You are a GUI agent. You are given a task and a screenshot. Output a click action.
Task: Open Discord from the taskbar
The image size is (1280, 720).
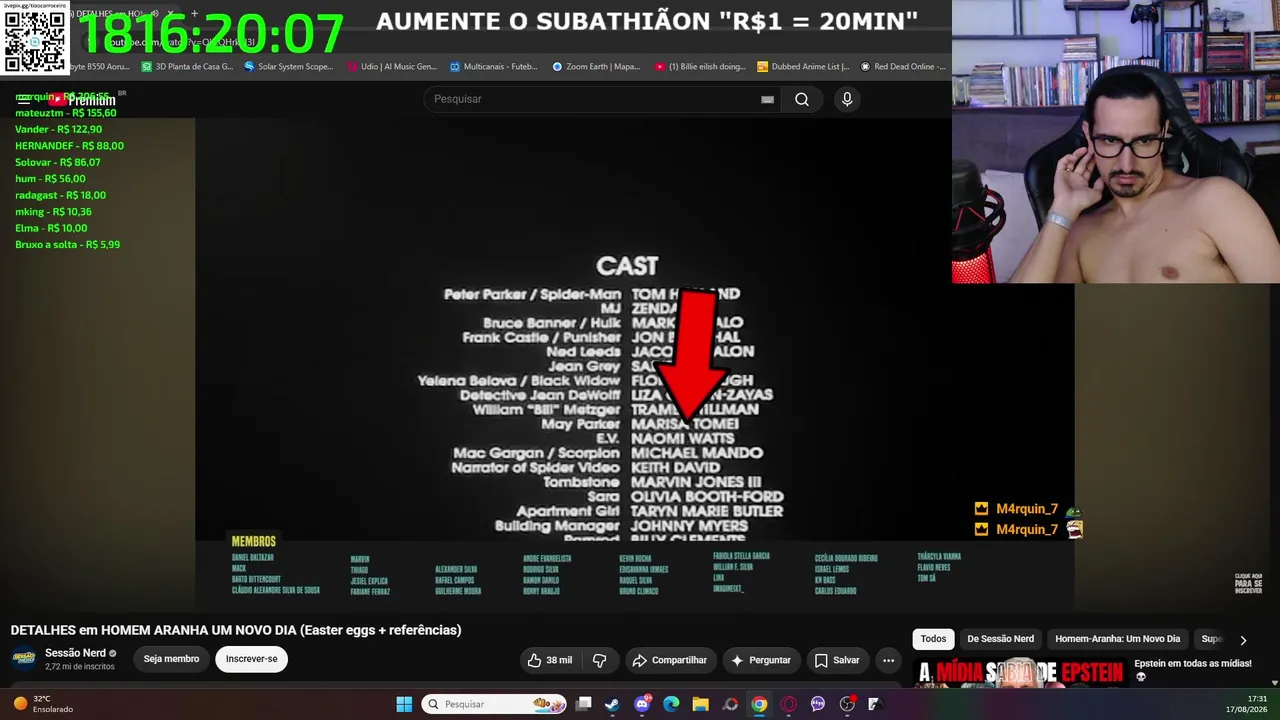(642, 704)
